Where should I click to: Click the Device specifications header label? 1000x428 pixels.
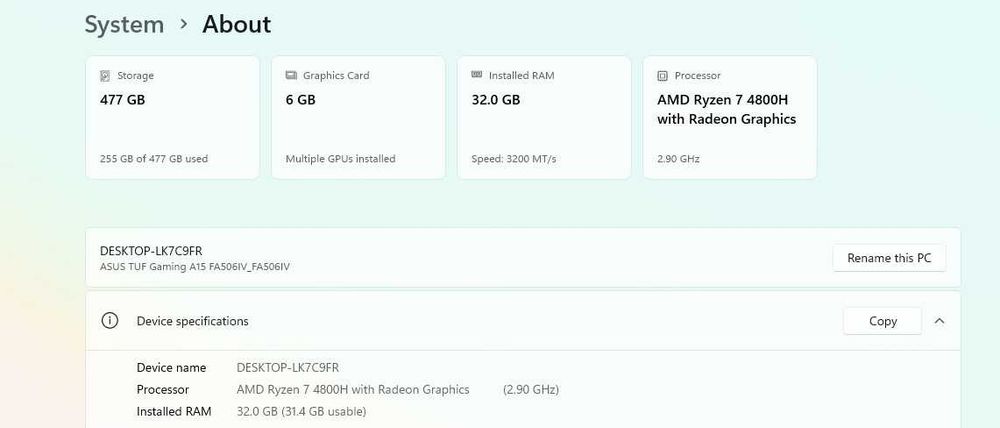pos(192,321)
